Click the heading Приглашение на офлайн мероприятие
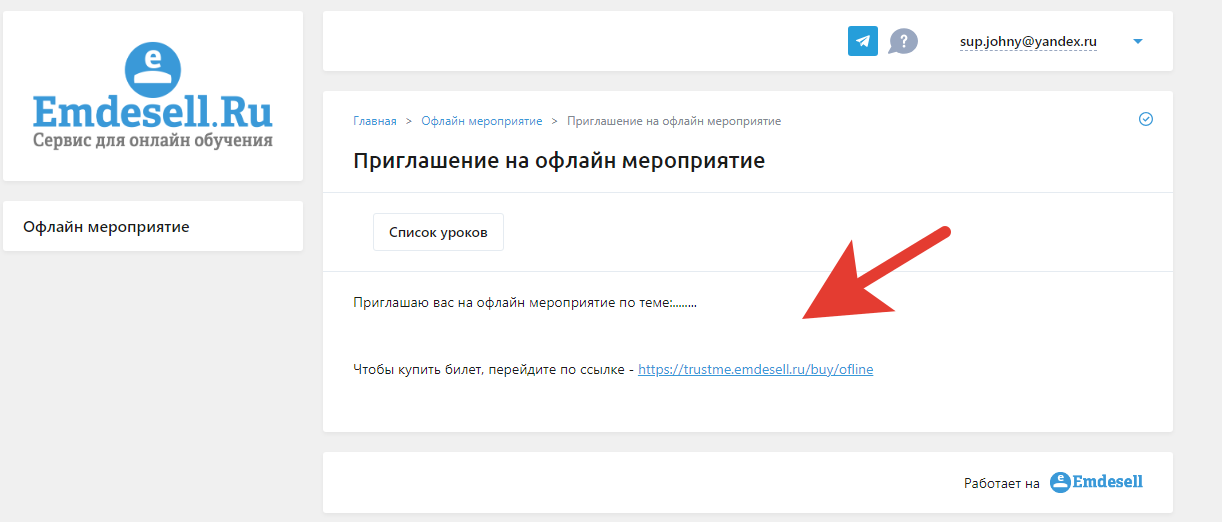1222x522 pixels. tap(559, 160)
